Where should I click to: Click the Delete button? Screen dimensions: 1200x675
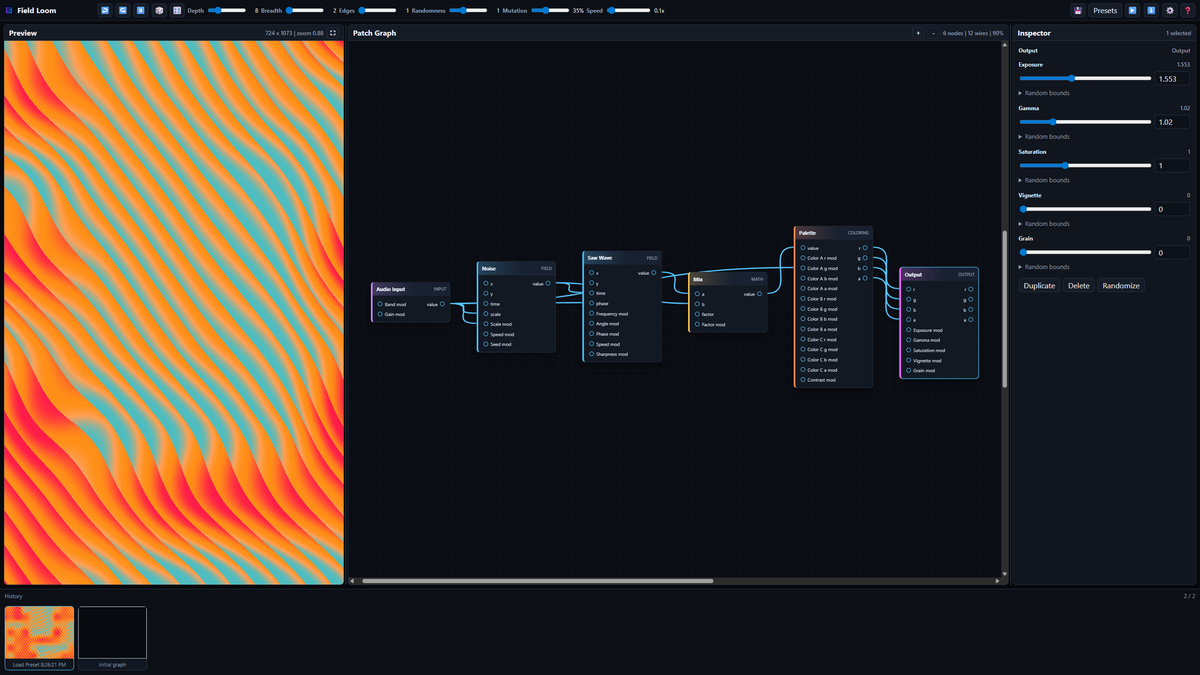(1079, 285)
